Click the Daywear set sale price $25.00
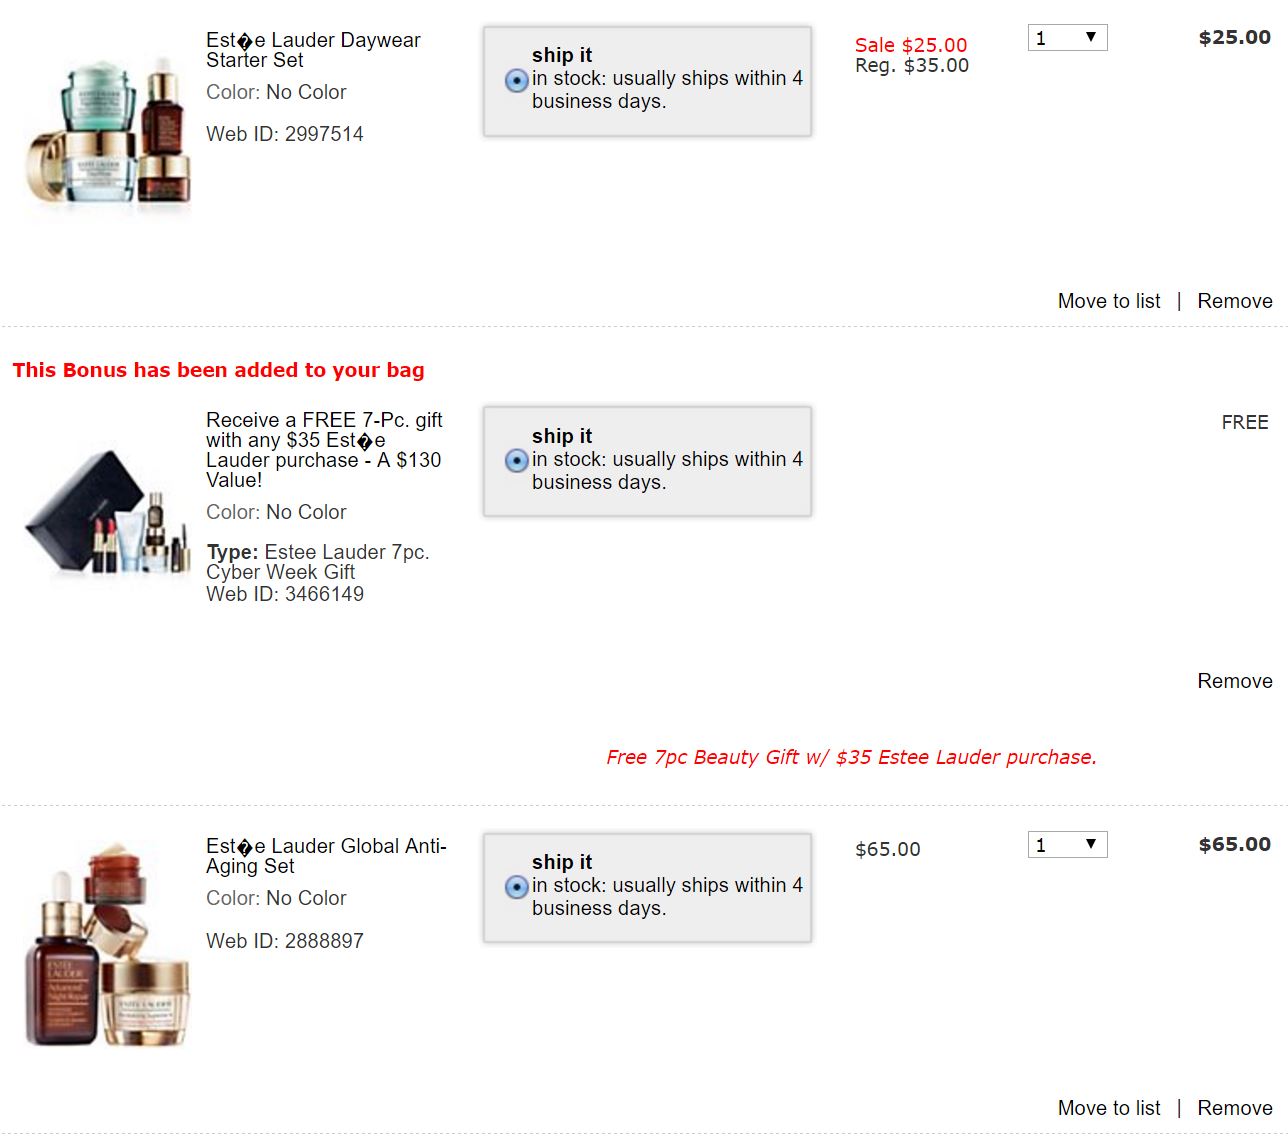 pos(911,45)
